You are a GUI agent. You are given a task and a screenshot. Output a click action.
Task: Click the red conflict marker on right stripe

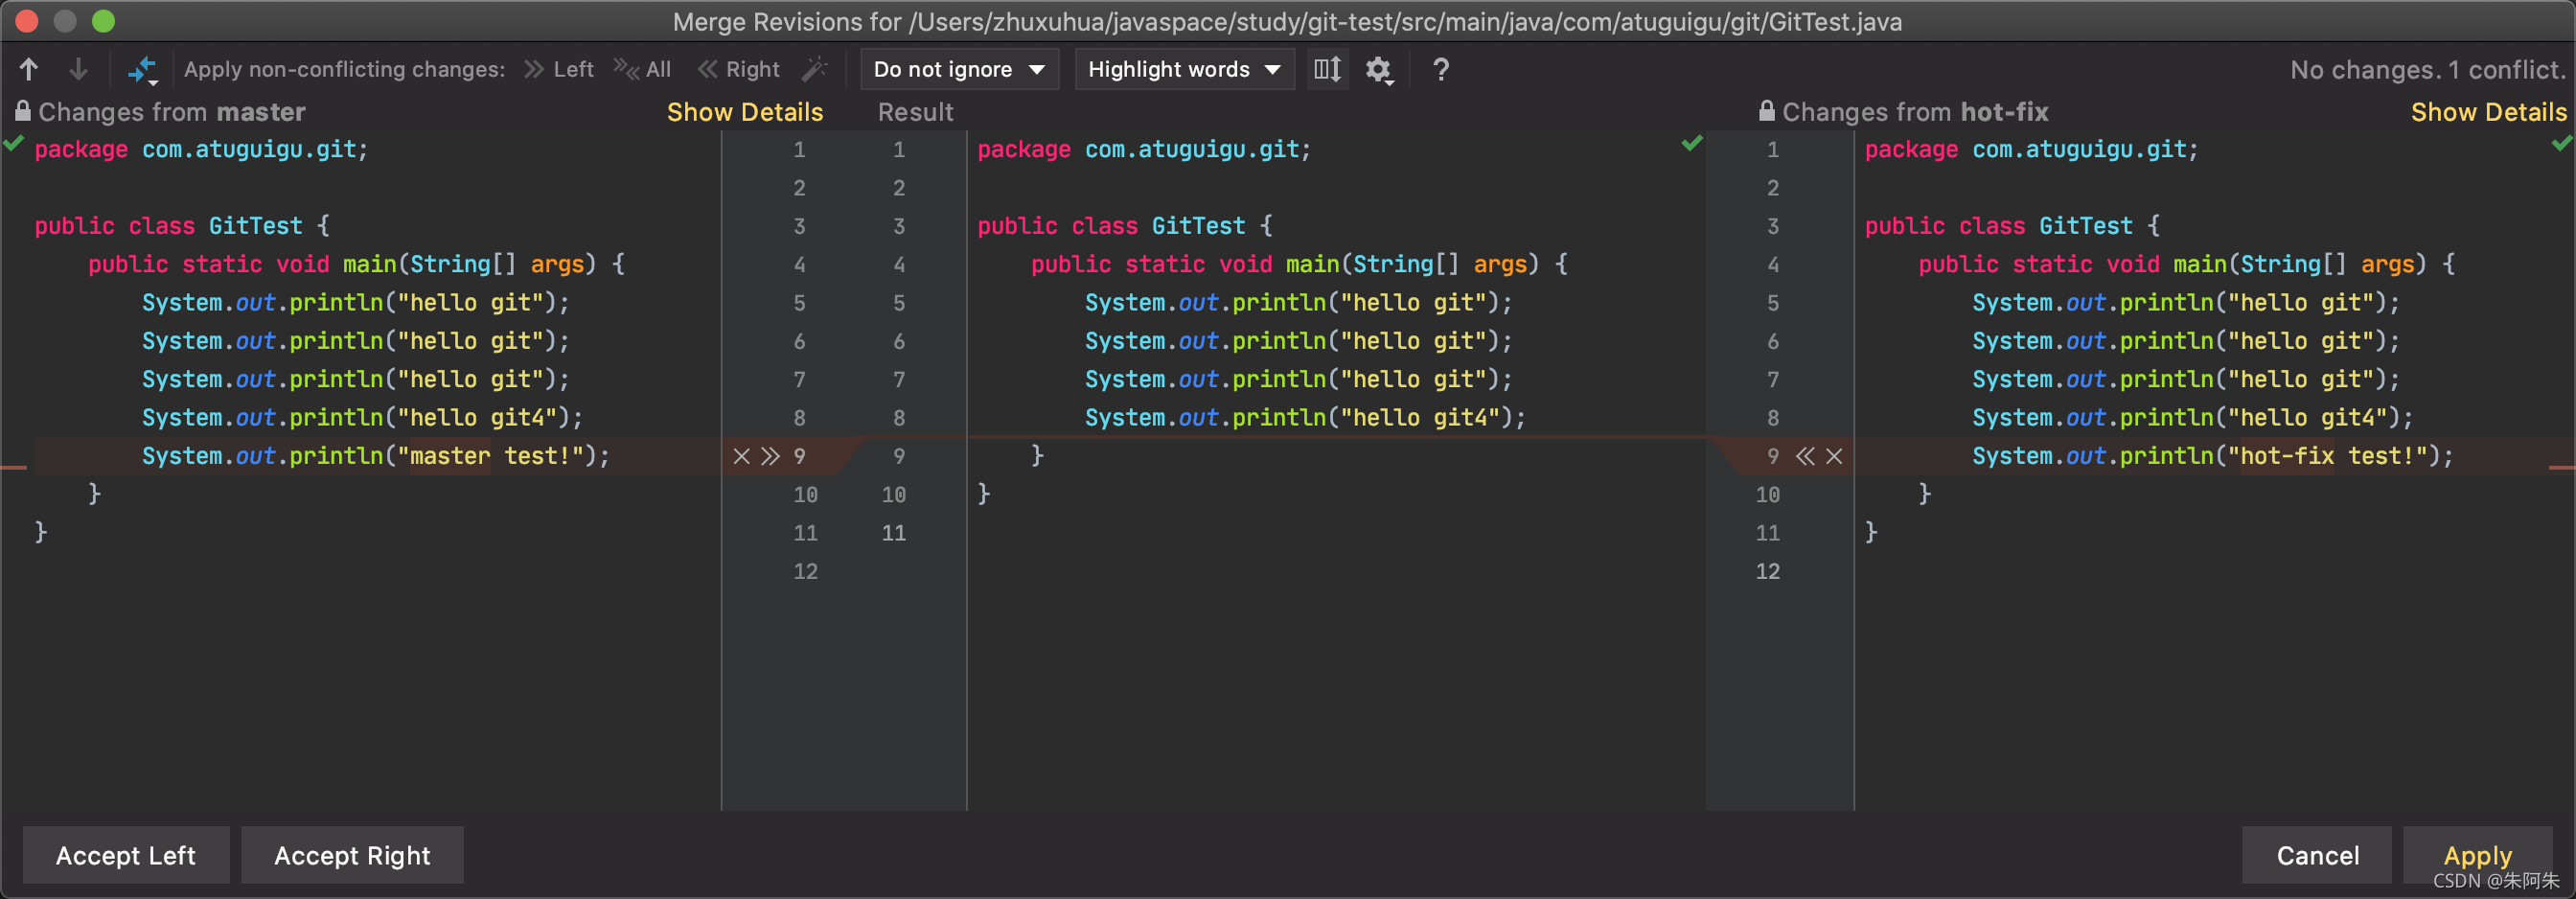click(2562, 467)
